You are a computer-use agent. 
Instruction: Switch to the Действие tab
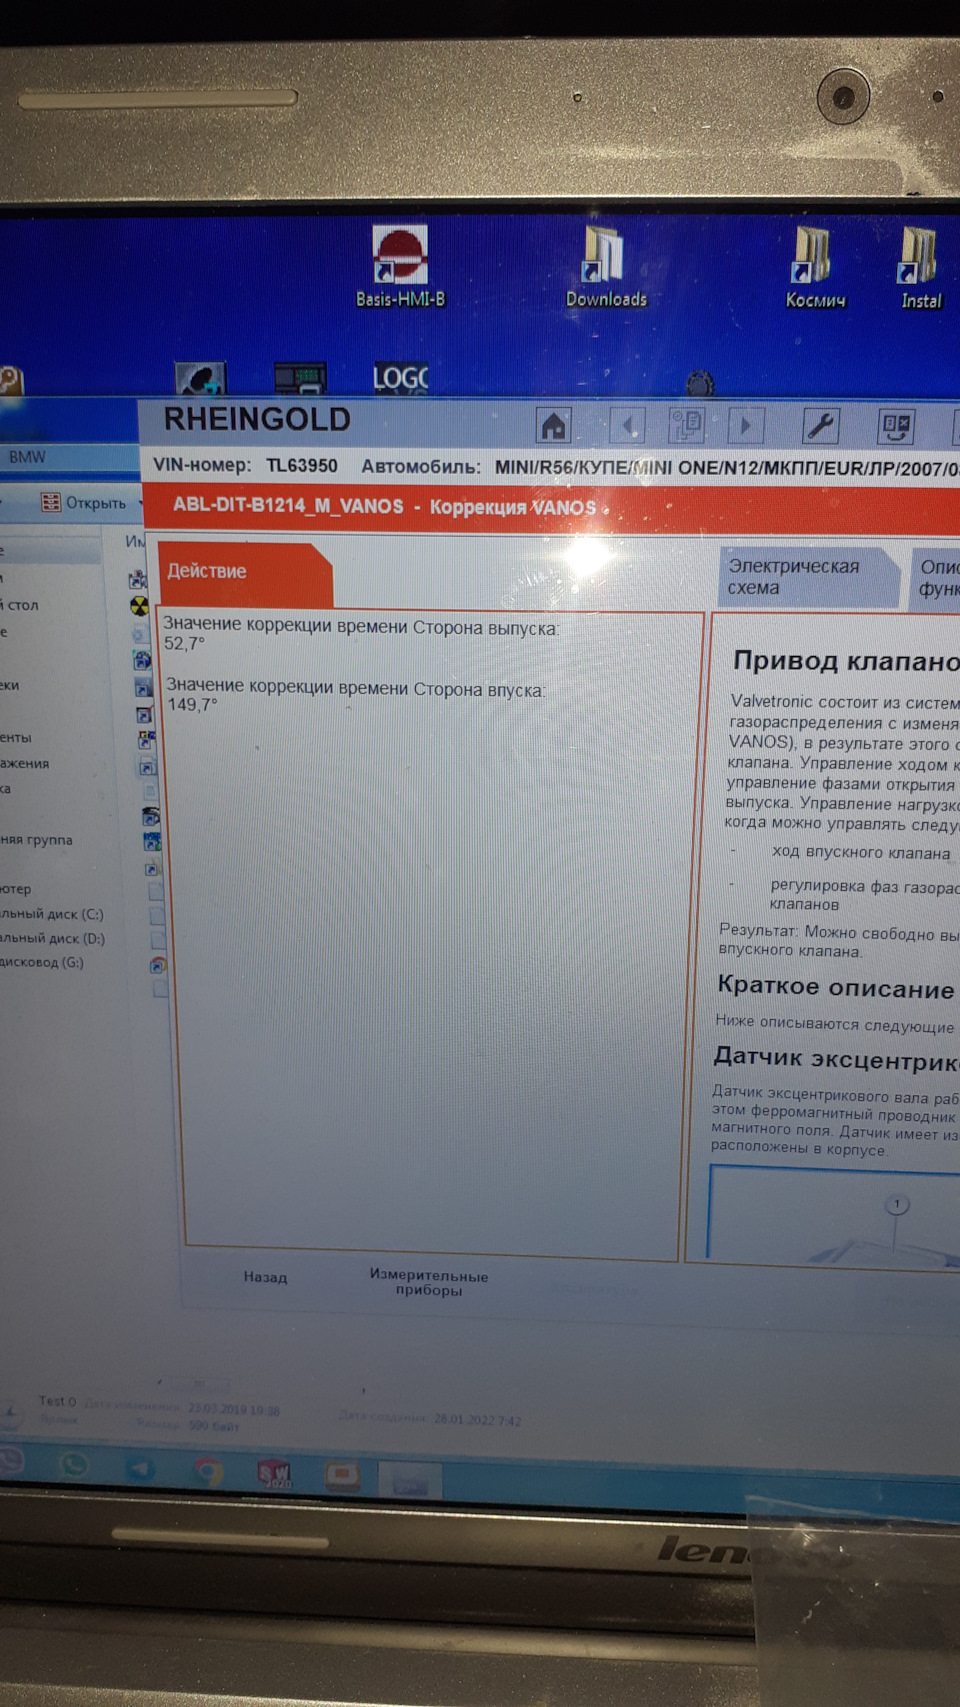244,573
